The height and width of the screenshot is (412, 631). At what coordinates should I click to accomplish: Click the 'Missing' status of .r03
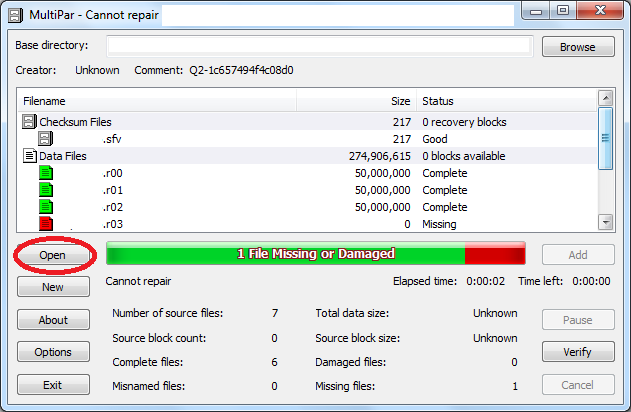tap(439, 224)
